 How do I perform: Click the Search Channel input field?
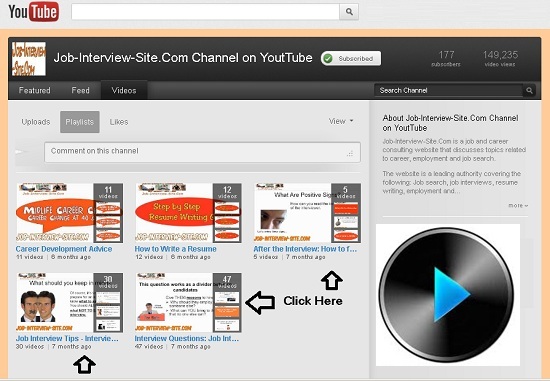coord(449,91)
